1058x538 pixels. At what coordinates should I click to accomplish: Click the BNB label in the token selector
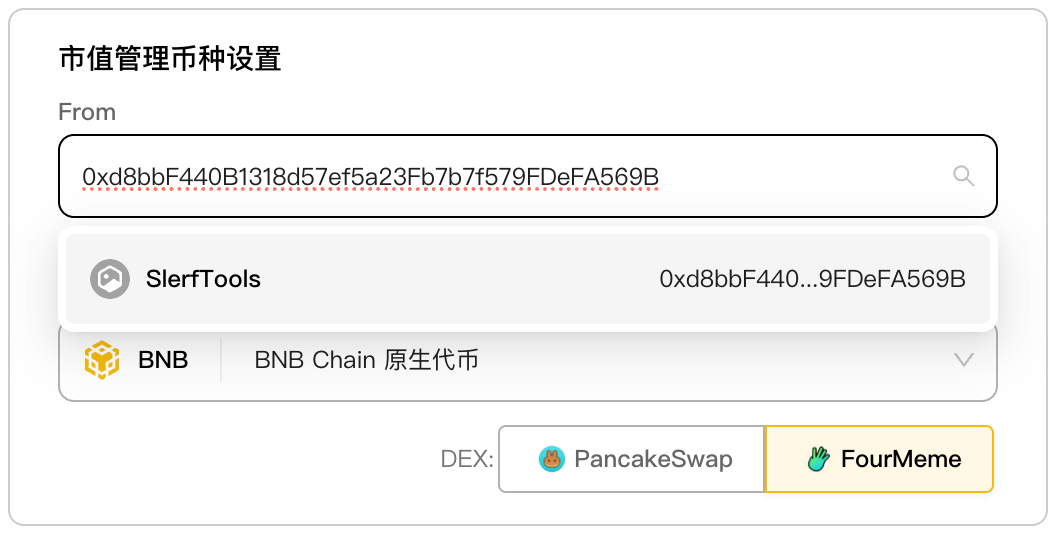tap(163, 360)
